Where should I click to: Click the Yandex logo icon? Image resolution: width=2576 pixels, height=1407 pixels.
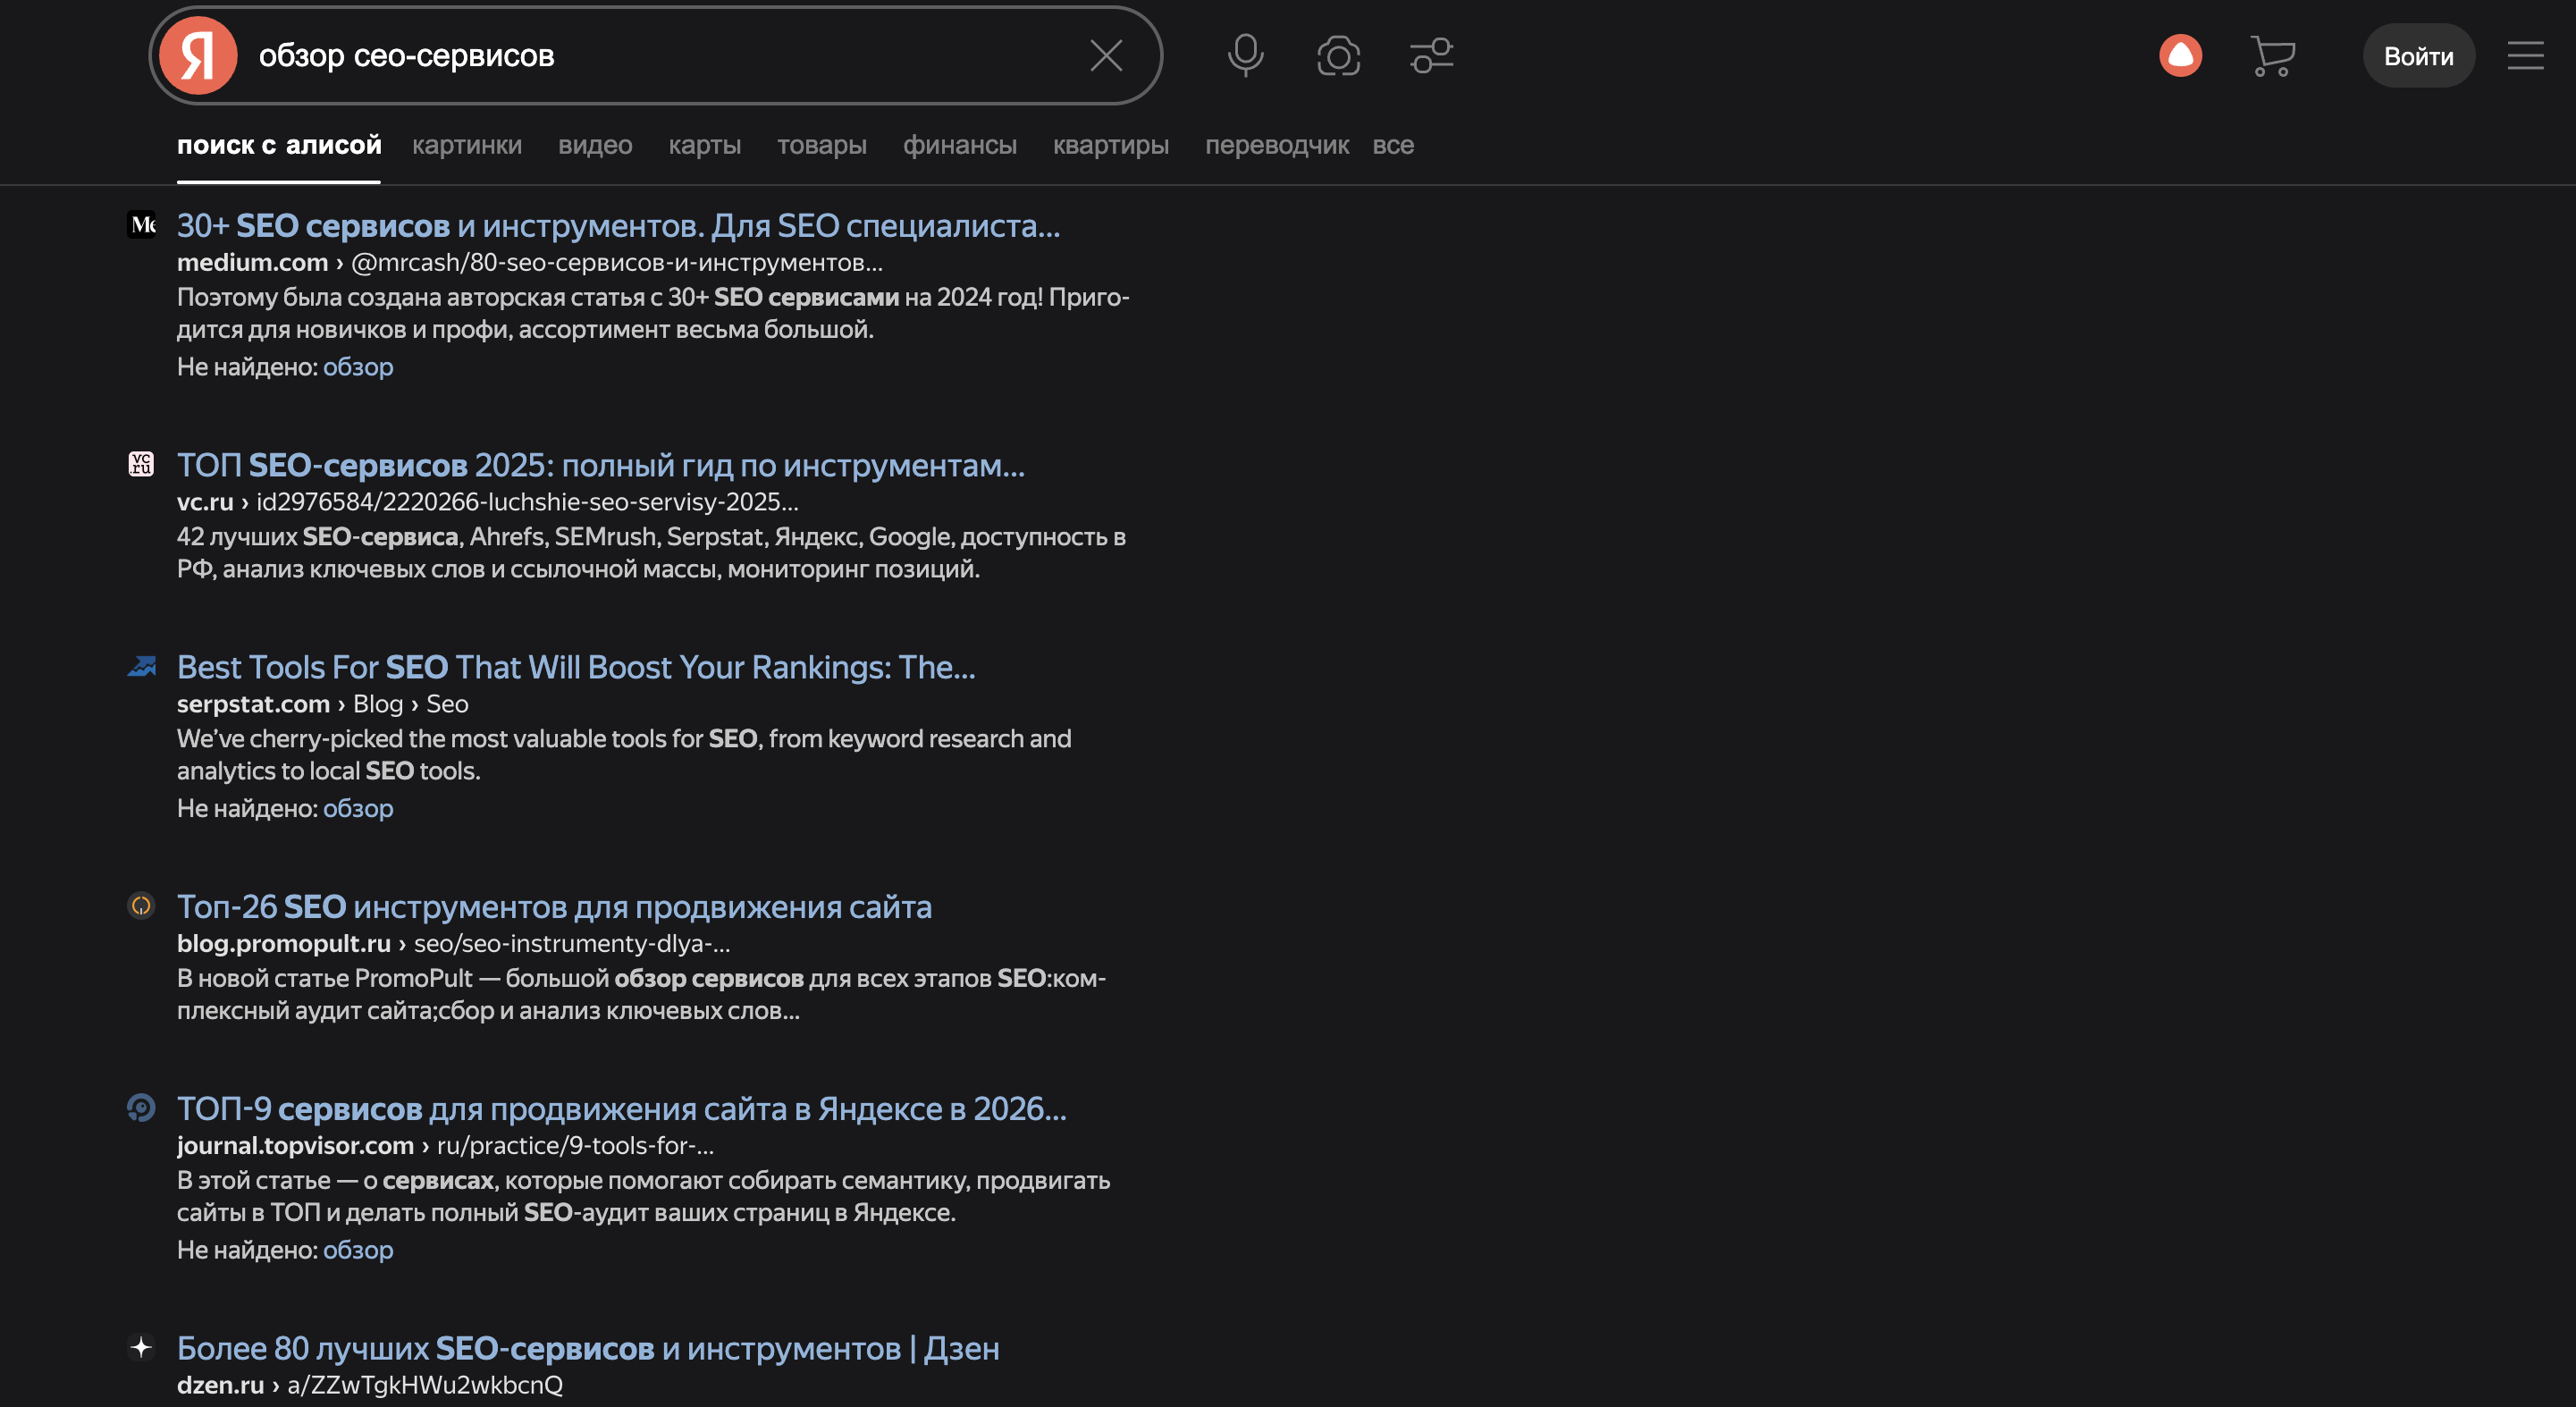point(198,56)
